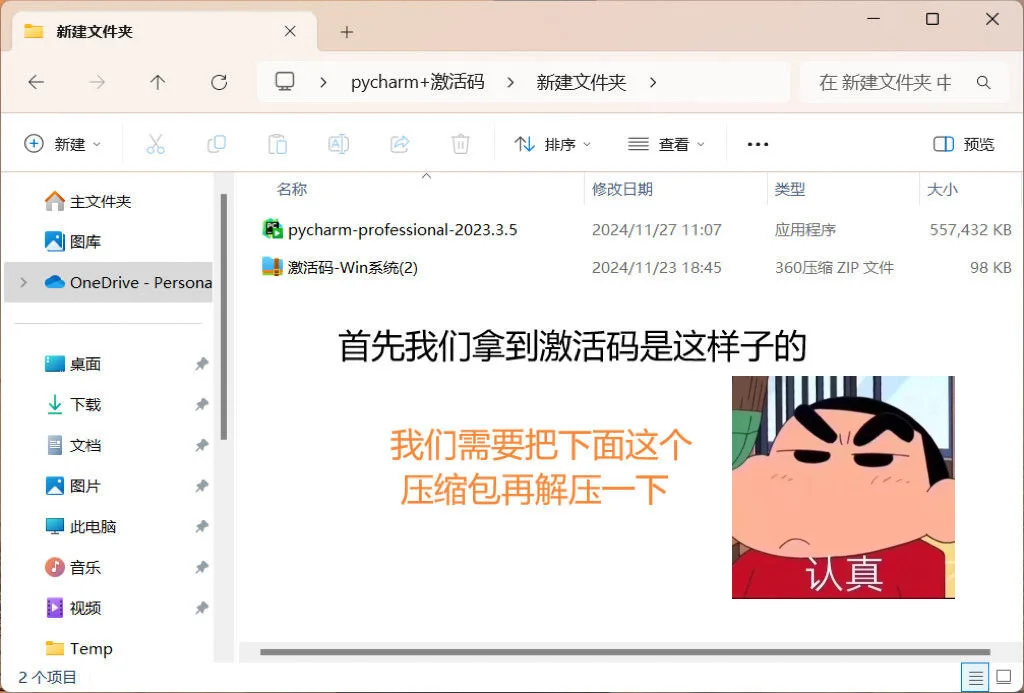Select the Cut icon in the toolbar

coord(155,144)
